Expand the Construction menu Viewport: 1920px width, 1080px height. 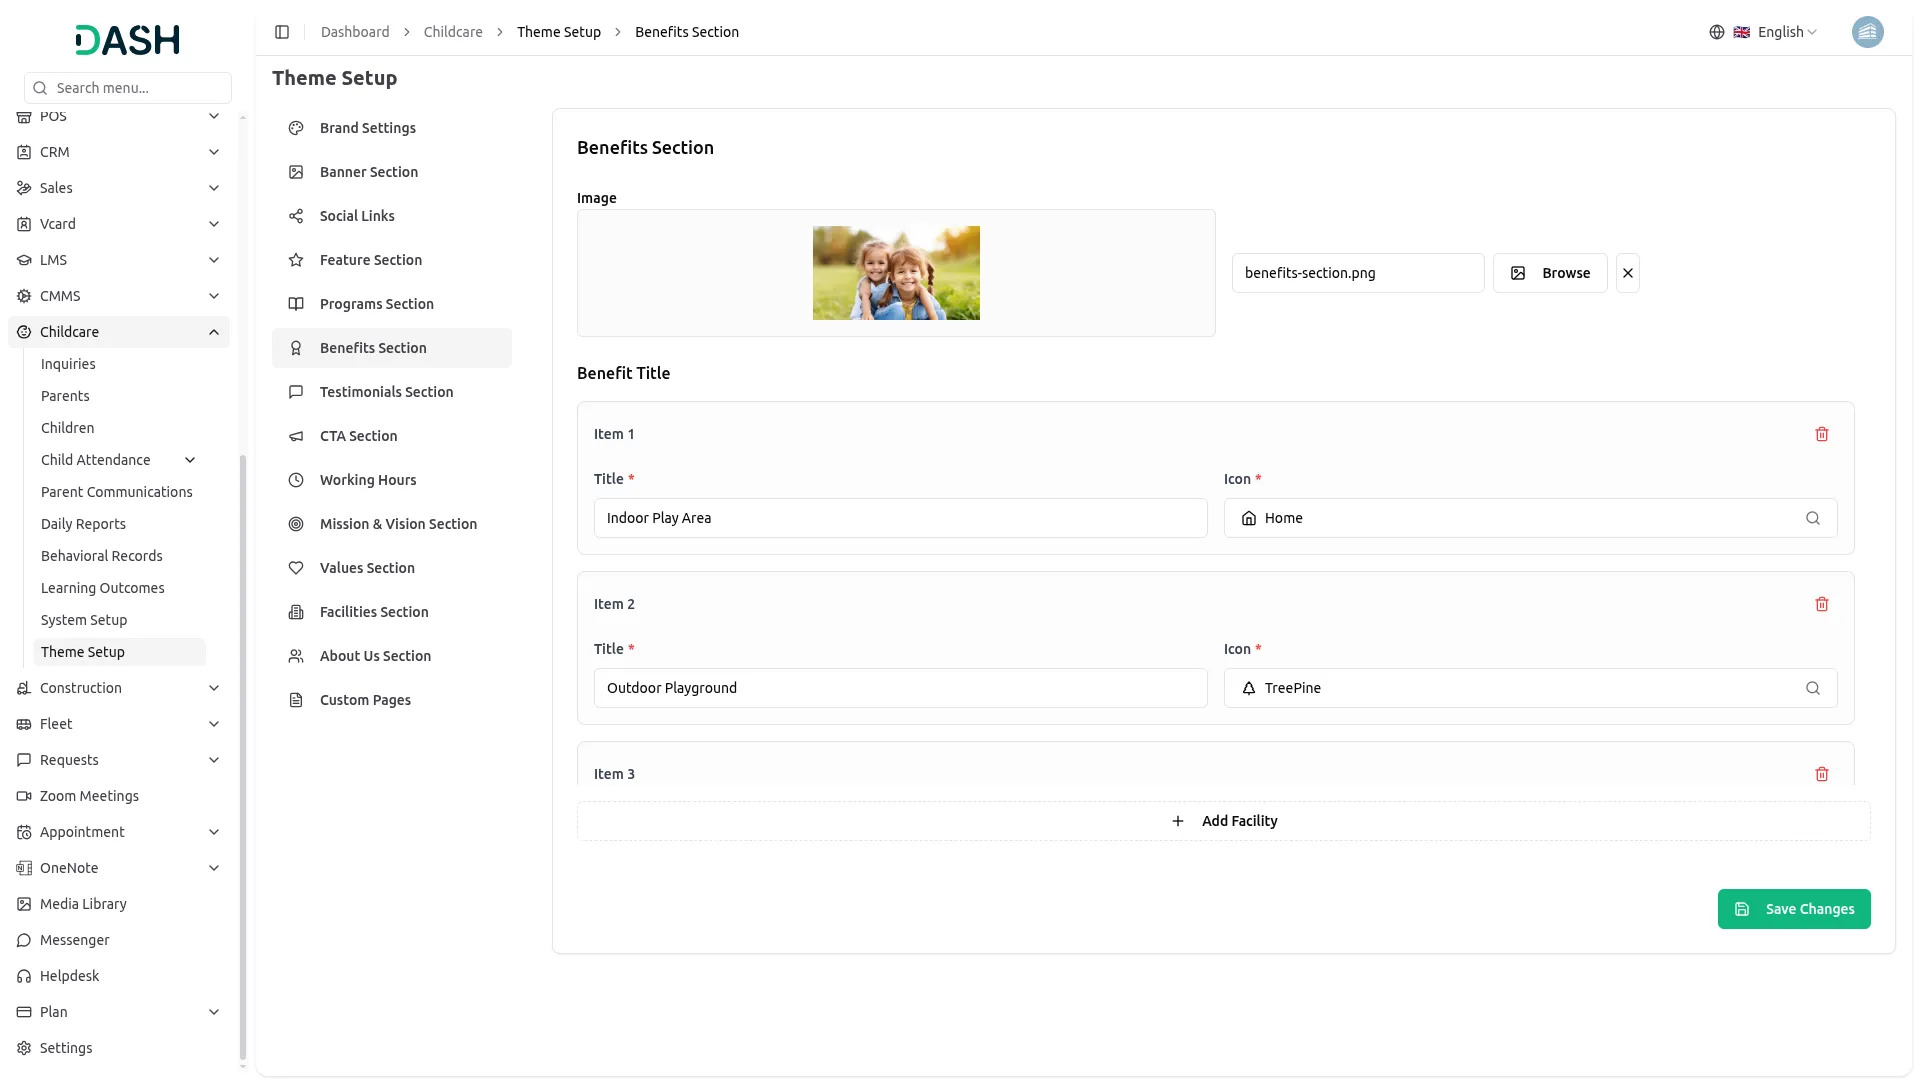214,688
